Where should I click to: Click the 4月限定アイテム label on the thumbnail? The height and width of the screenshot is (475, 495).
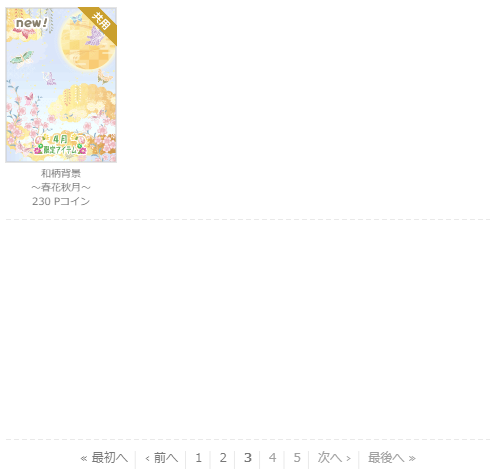point(60,144)
